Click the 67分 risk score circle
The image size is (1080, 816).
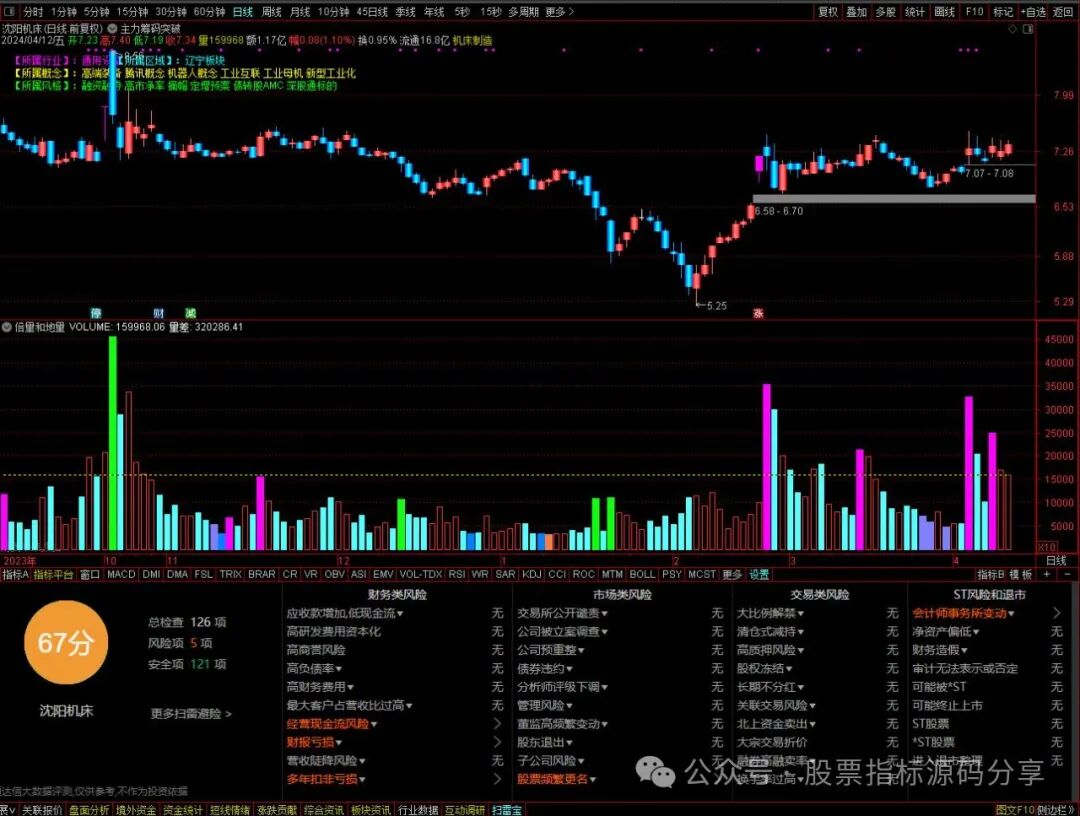65,642
